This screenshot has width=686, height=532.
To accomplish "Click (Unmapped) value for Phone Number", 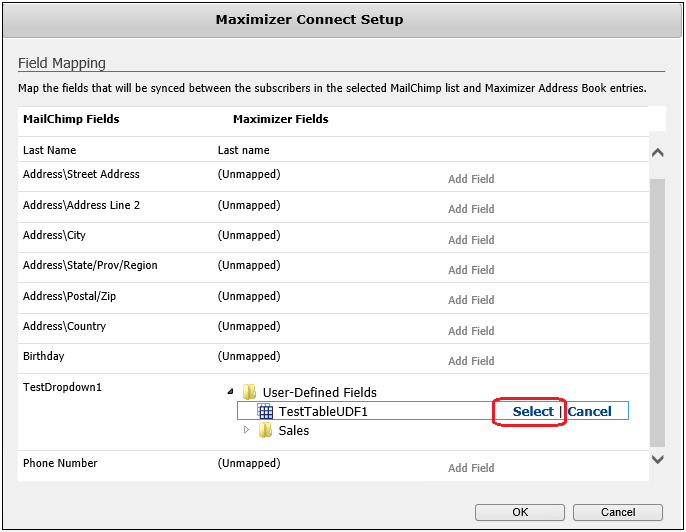I will [249, 463].
